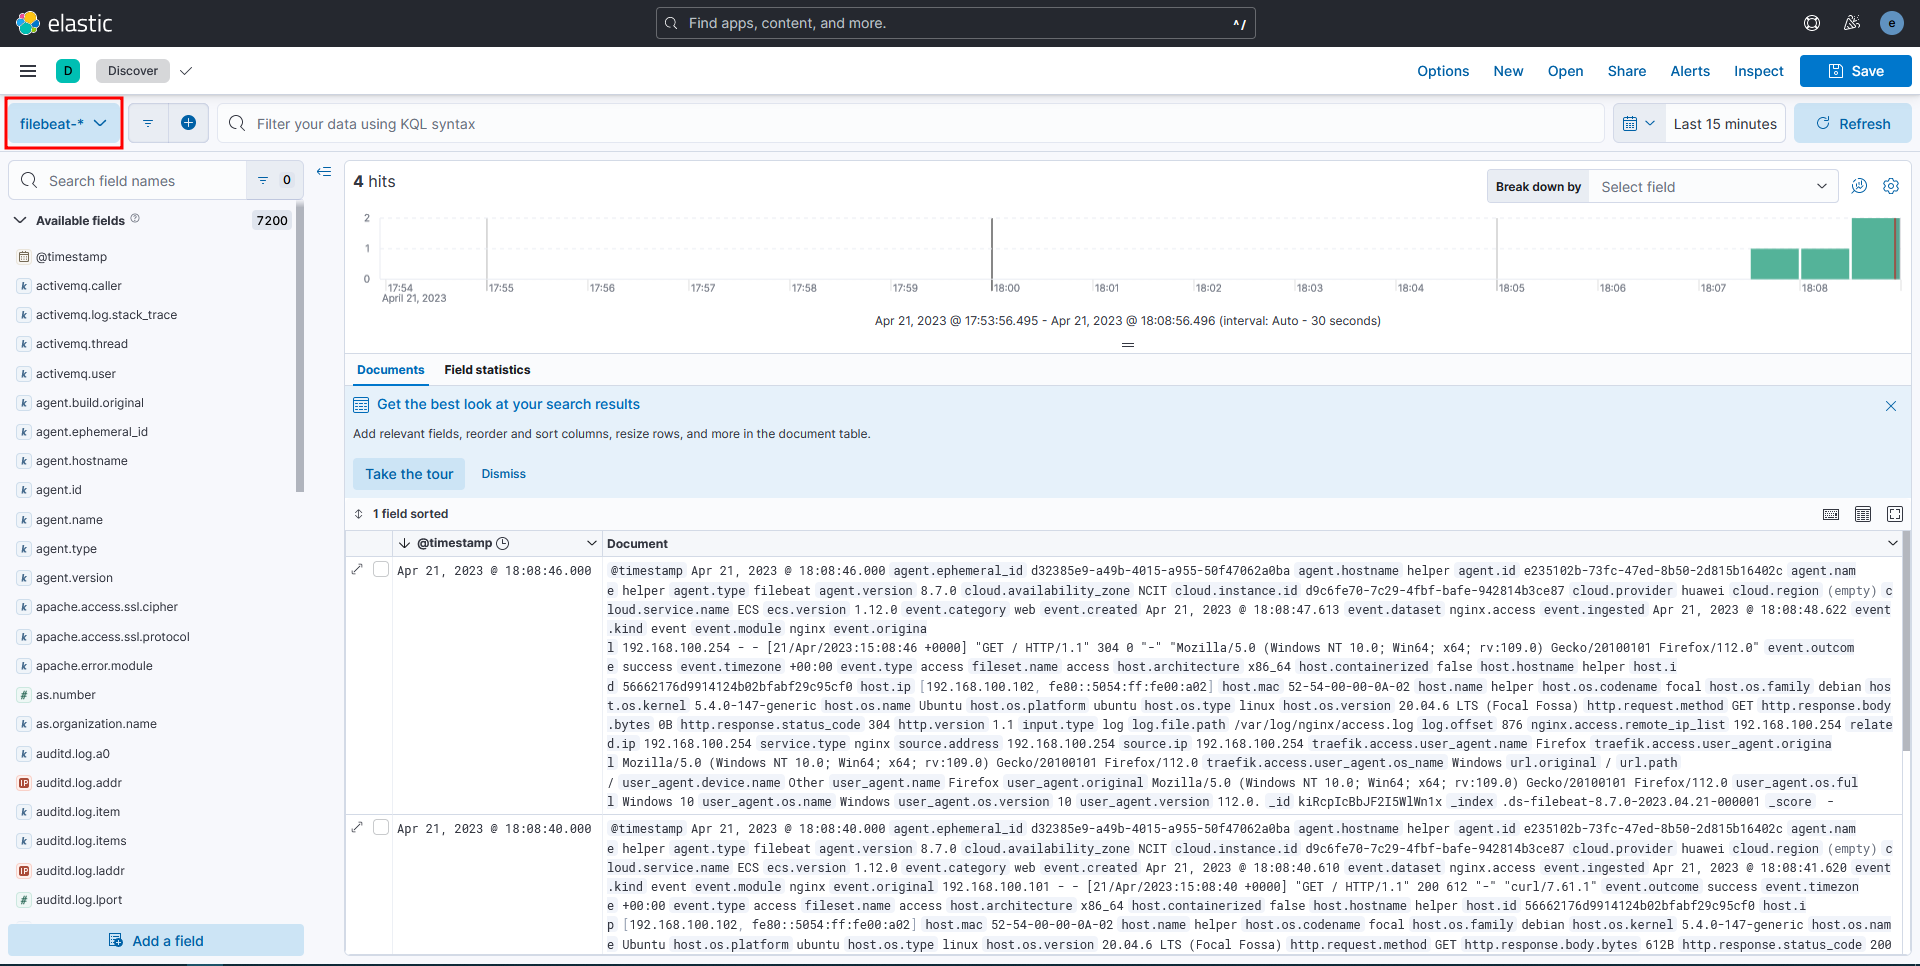Click the Refresh button

pyautogui.click(x=1852, y=124)
